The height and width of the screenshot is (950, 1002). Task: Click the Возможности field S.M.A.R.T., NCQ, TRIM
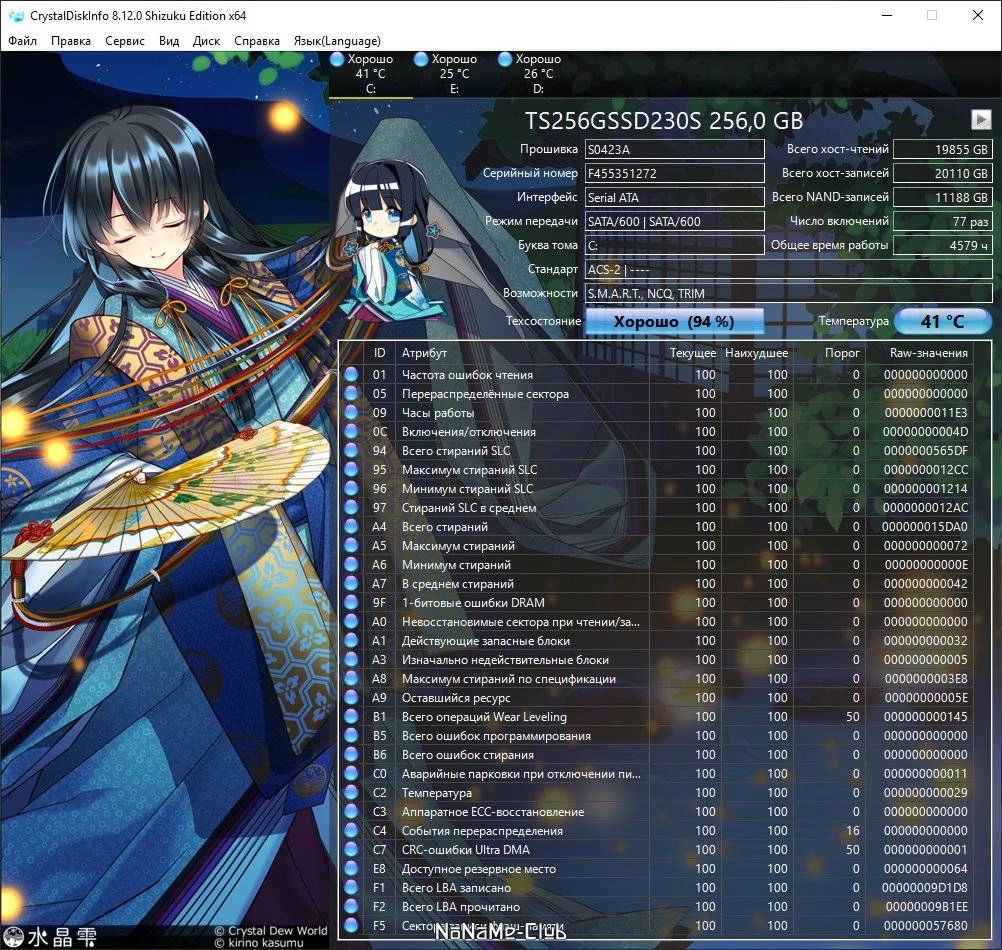pos(789,293)
